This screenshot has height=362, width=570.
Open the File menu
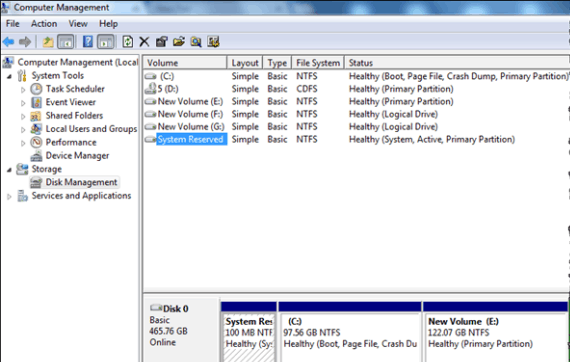tap(12, 24)
